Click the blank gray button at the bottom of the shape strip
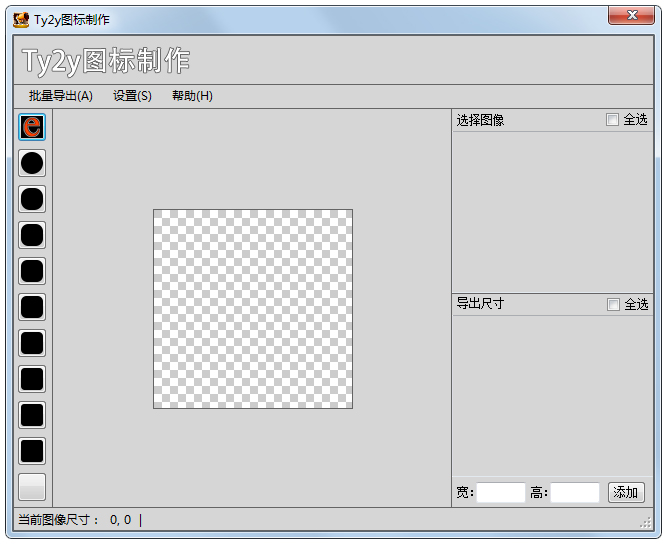Image resolution: width=668 pixels, height=546 pixels. pos(32,487)
